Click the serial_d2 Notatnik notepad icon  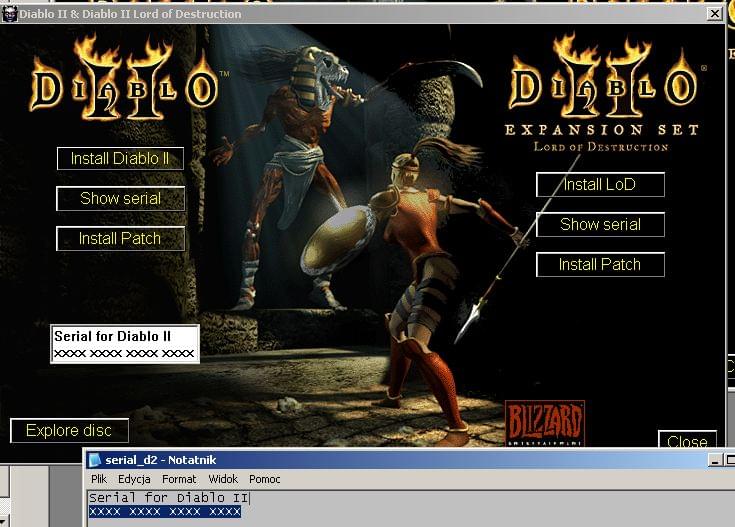pyautogui.click(x=95, y=460)
